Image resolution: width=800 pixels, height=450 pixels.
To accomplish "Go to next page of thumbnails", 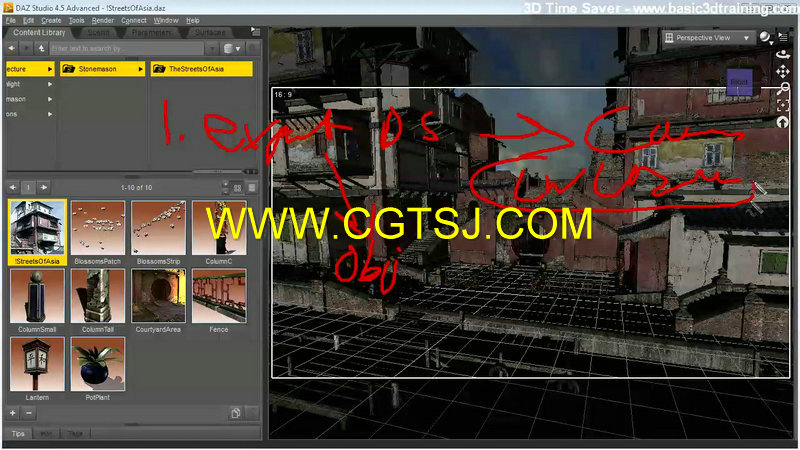I will [x=44, y=188].
